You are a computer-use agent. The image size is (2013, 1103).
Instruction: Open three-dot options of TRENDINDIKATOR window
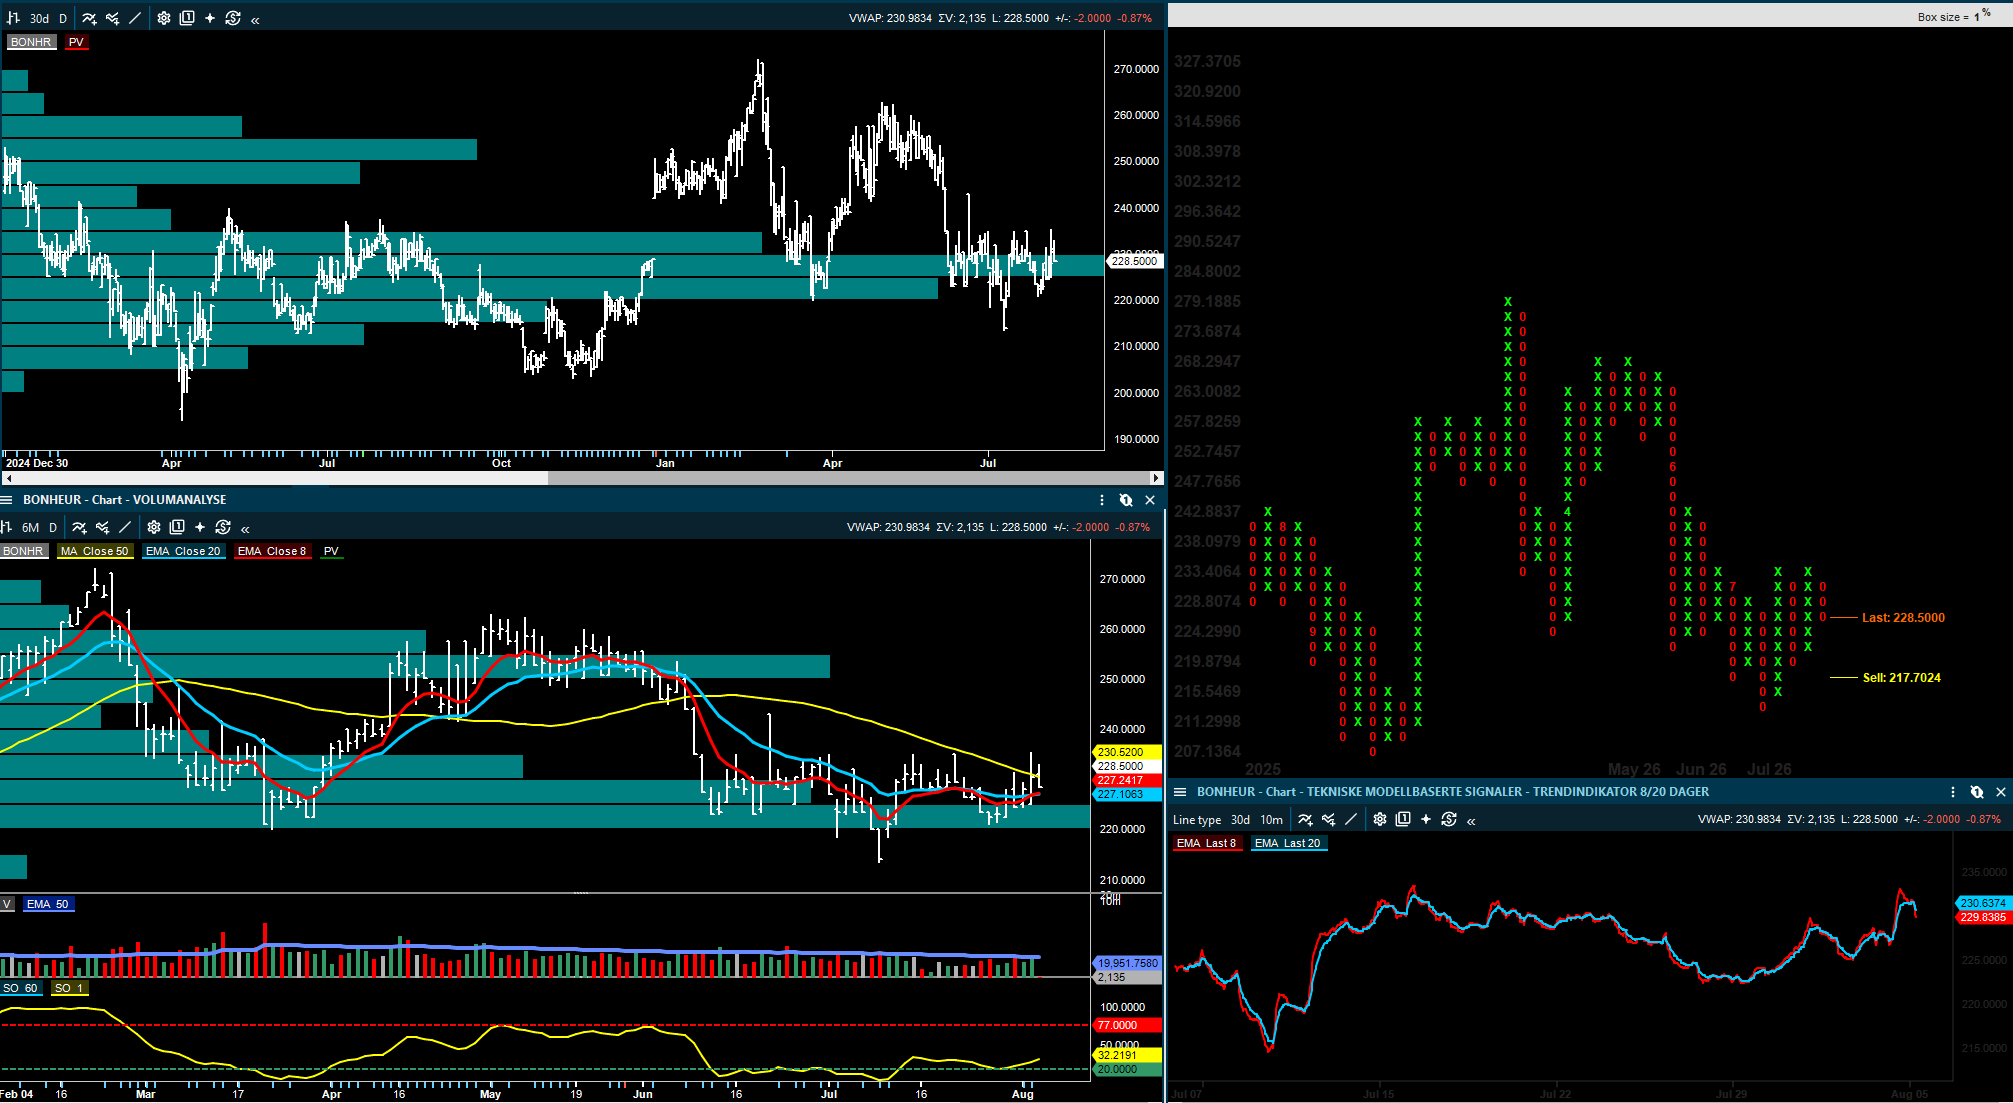coord(1953,792)
